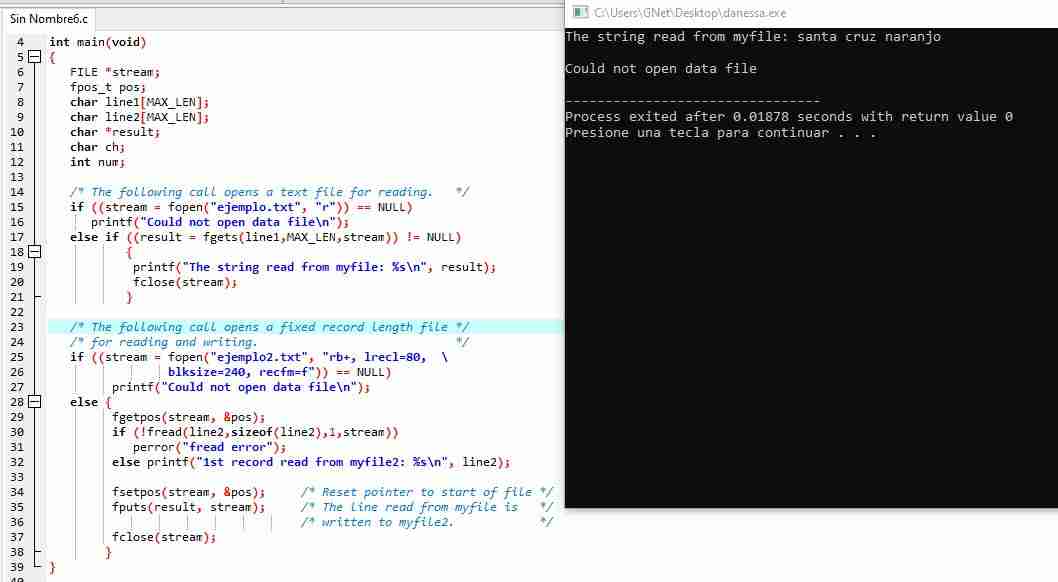
Task: Click the 'char line1[MAX_LEN];' line
Action: click(140, 102)
